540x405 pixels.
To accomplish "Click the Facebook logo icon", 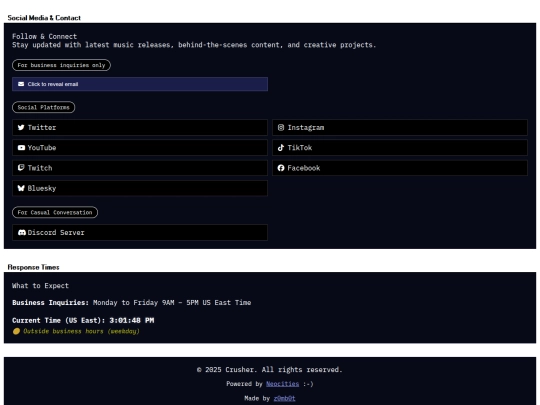I will pyautogui.click(x=281, y=168).
